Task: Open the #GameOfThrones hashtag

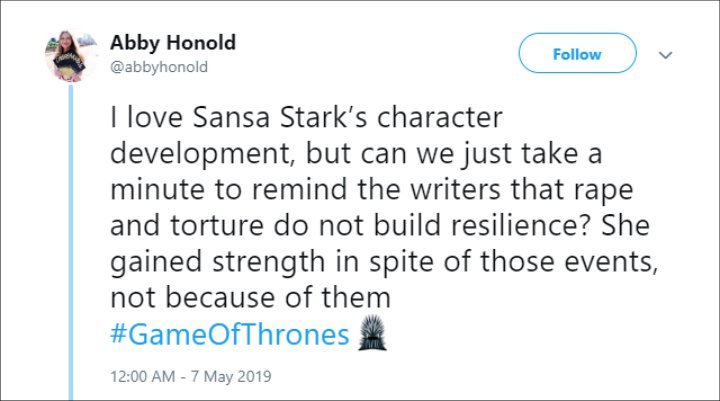Action: [230, 334]
